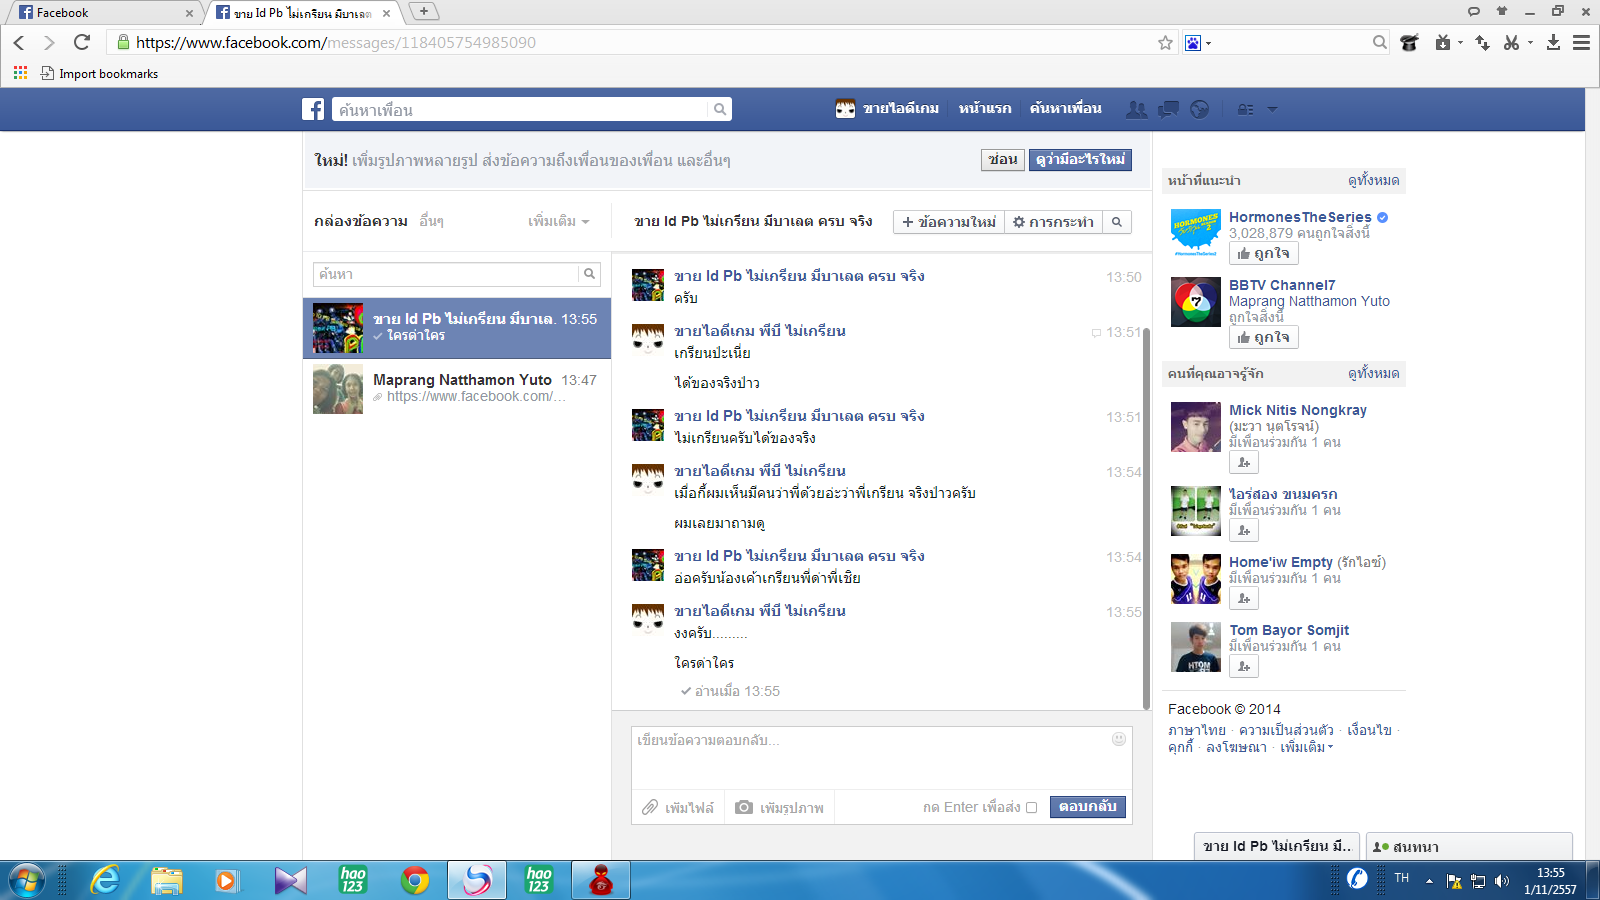This screenshot has width=1600, height=900.
Task: Open the สนทนา chat tab at bottom
Action: pos(1469,846)
